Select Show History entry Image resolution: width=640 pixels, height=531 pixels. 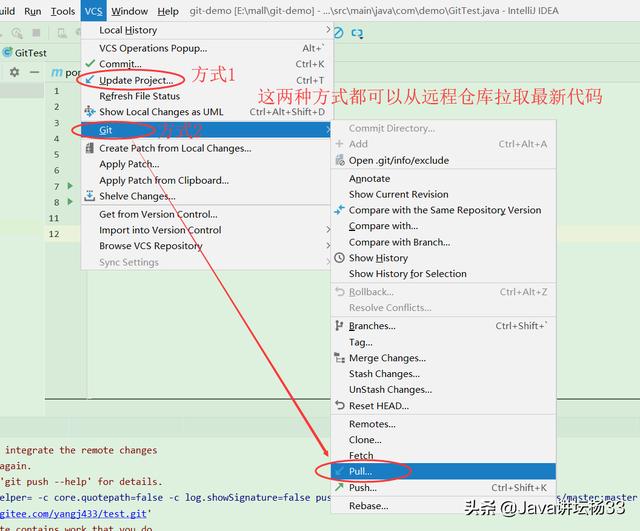tap(443, 258)
